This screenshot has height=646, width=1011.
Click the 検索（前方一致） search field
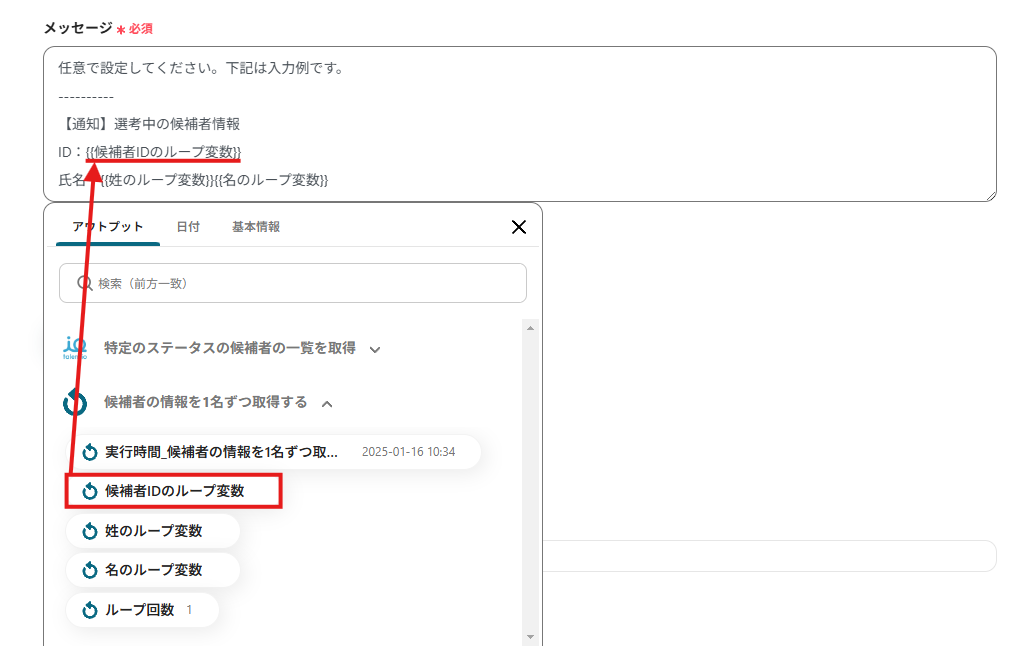293,283
